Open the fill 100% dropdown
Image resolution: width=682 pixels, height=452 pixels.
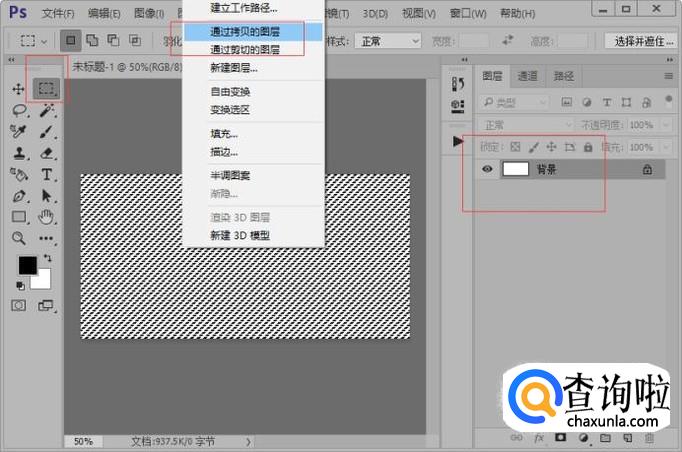665,147
